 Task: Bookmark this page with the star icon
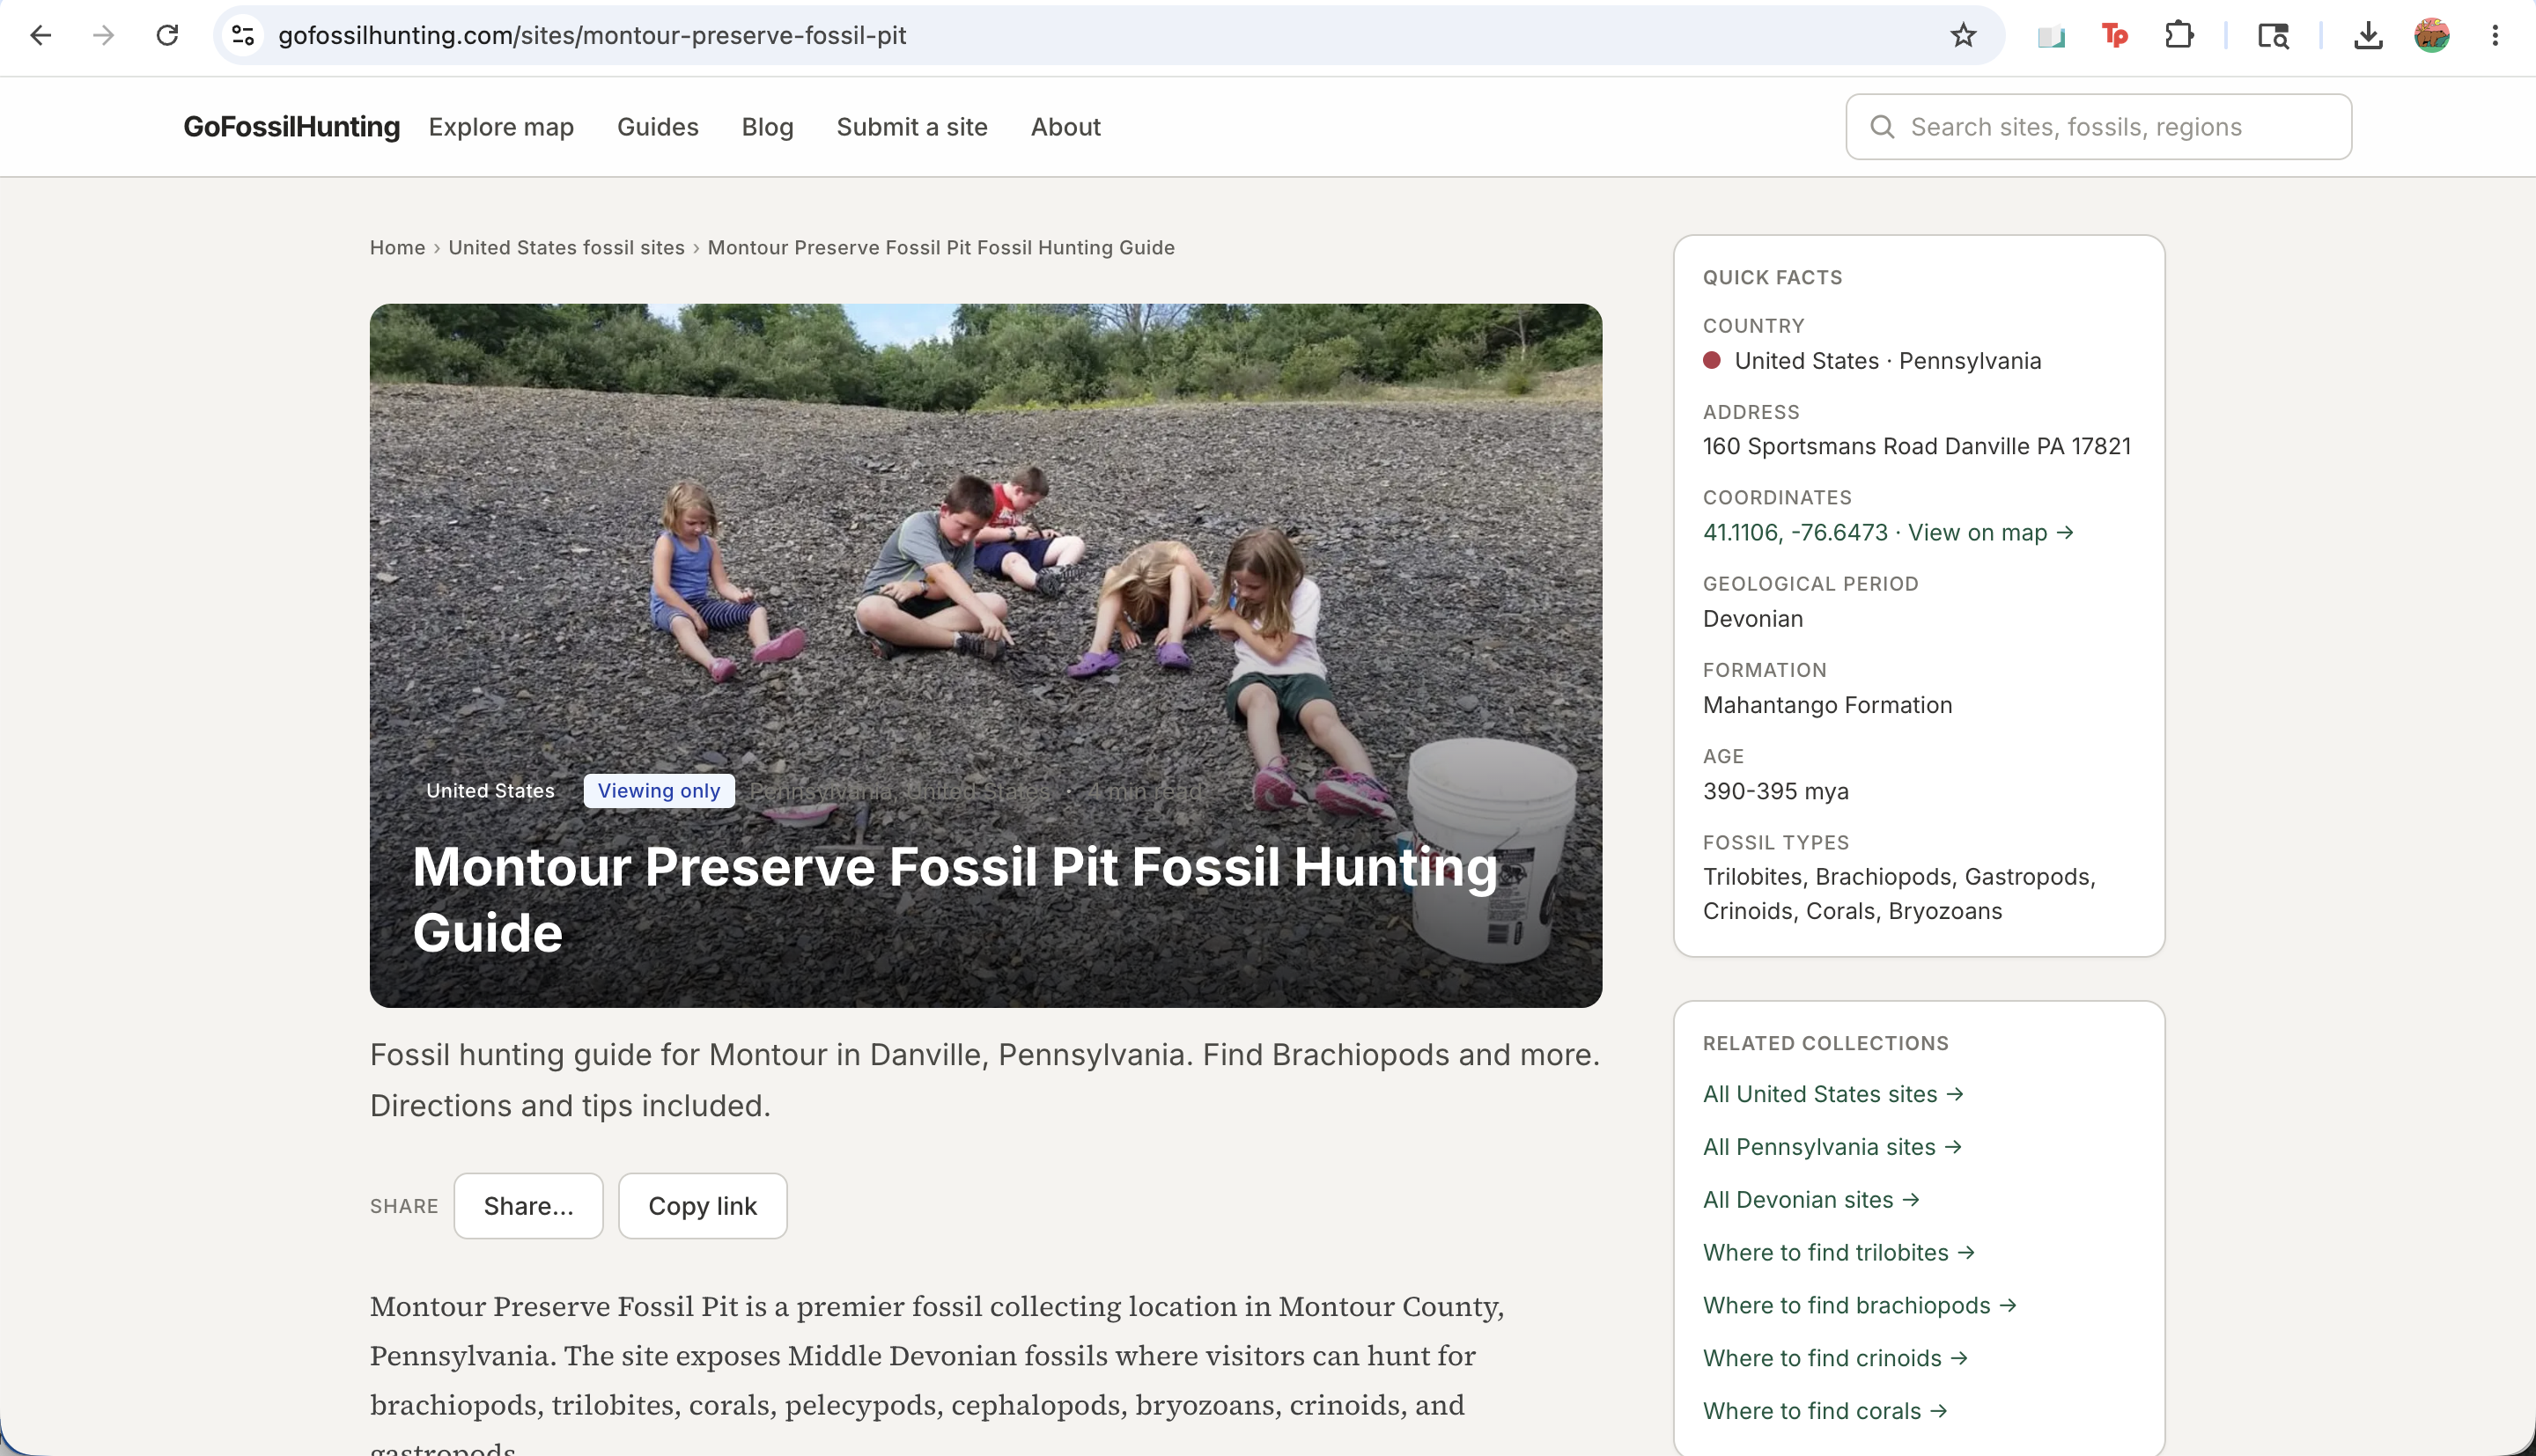(x=1963, y=36)
